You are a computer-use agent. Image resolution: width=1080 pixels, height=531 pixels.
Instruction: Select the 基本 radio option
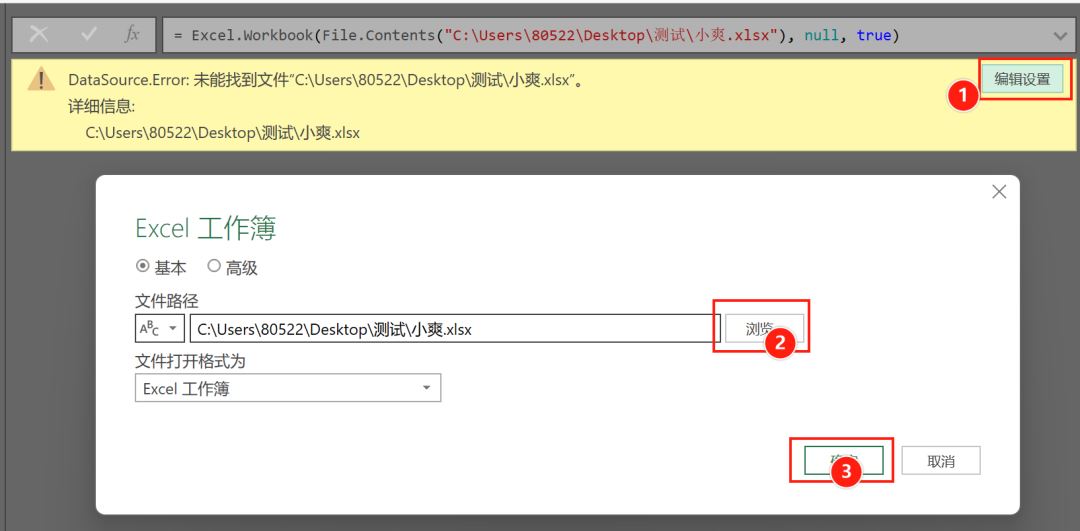pyautogui.click(x=143, y=267)
